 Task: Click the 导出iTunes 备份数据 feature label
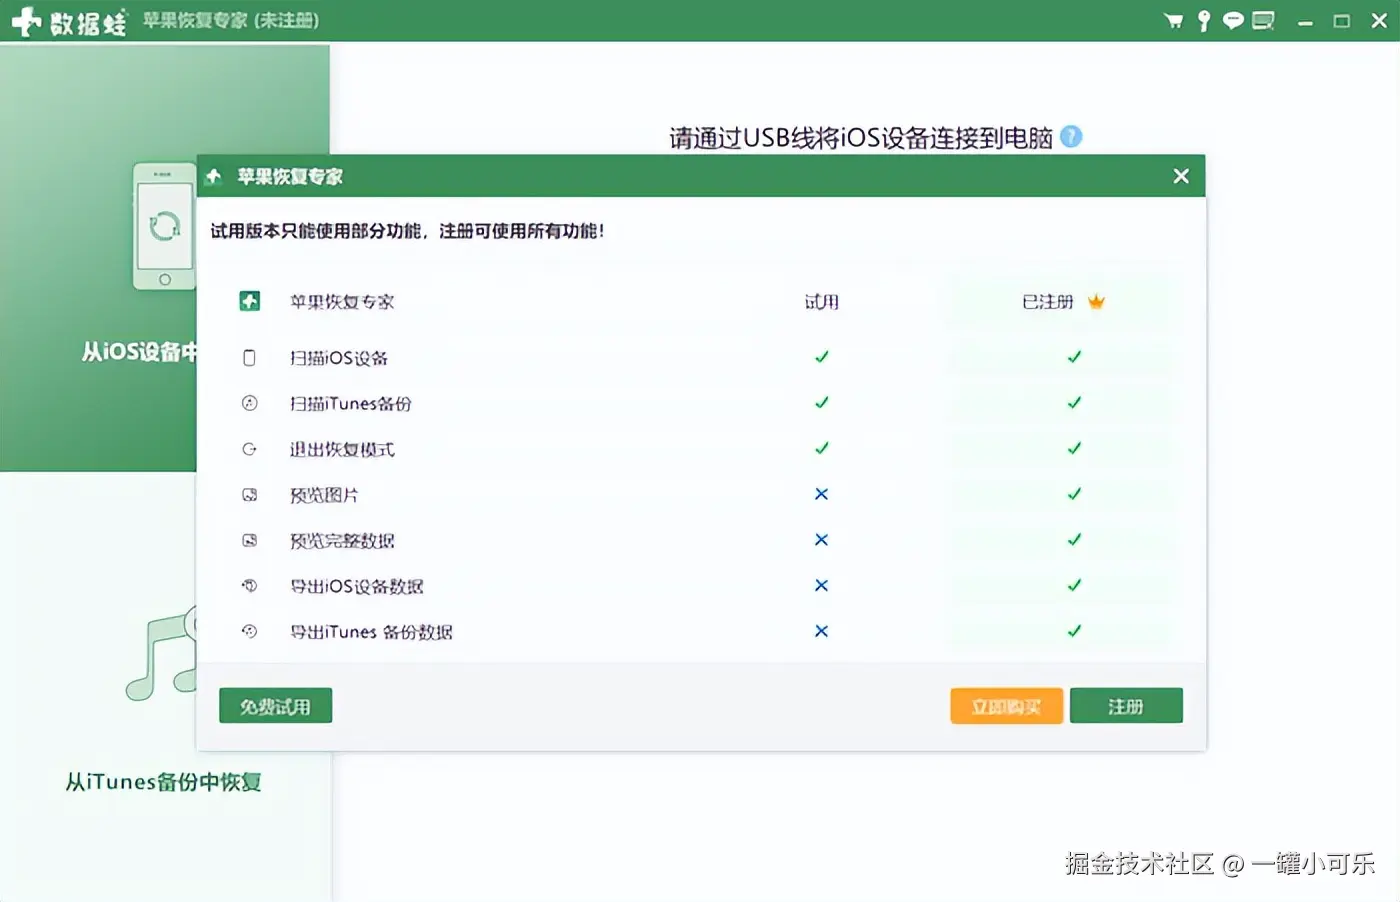pyautogui.click(x=371, y=632)
